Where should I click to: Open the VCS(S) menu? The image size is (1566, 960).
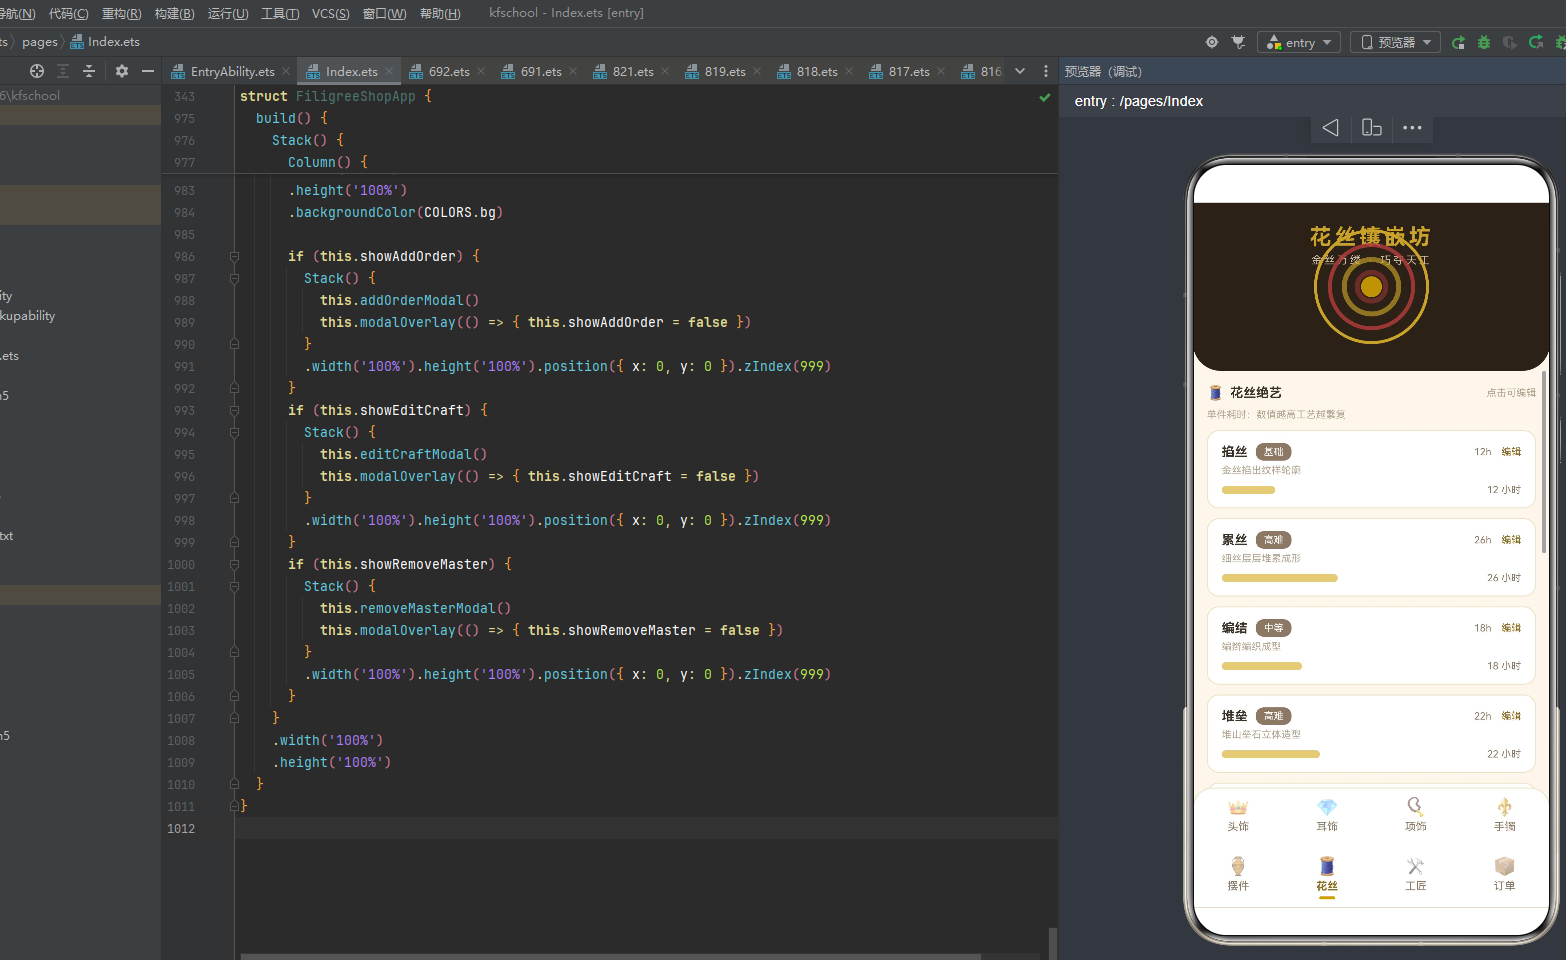[x=331, y=13]
